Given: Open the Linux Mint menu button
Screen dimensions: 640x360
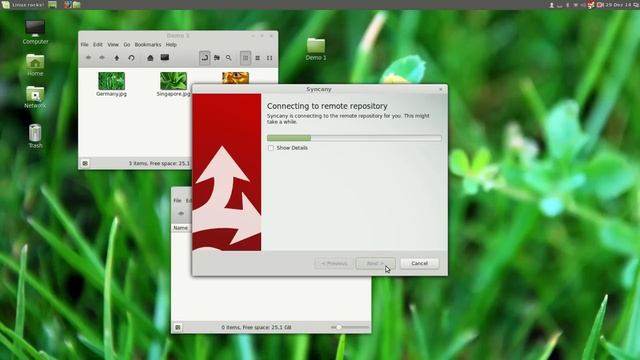Looking at the screenshot, I should [x=22, y=5].
